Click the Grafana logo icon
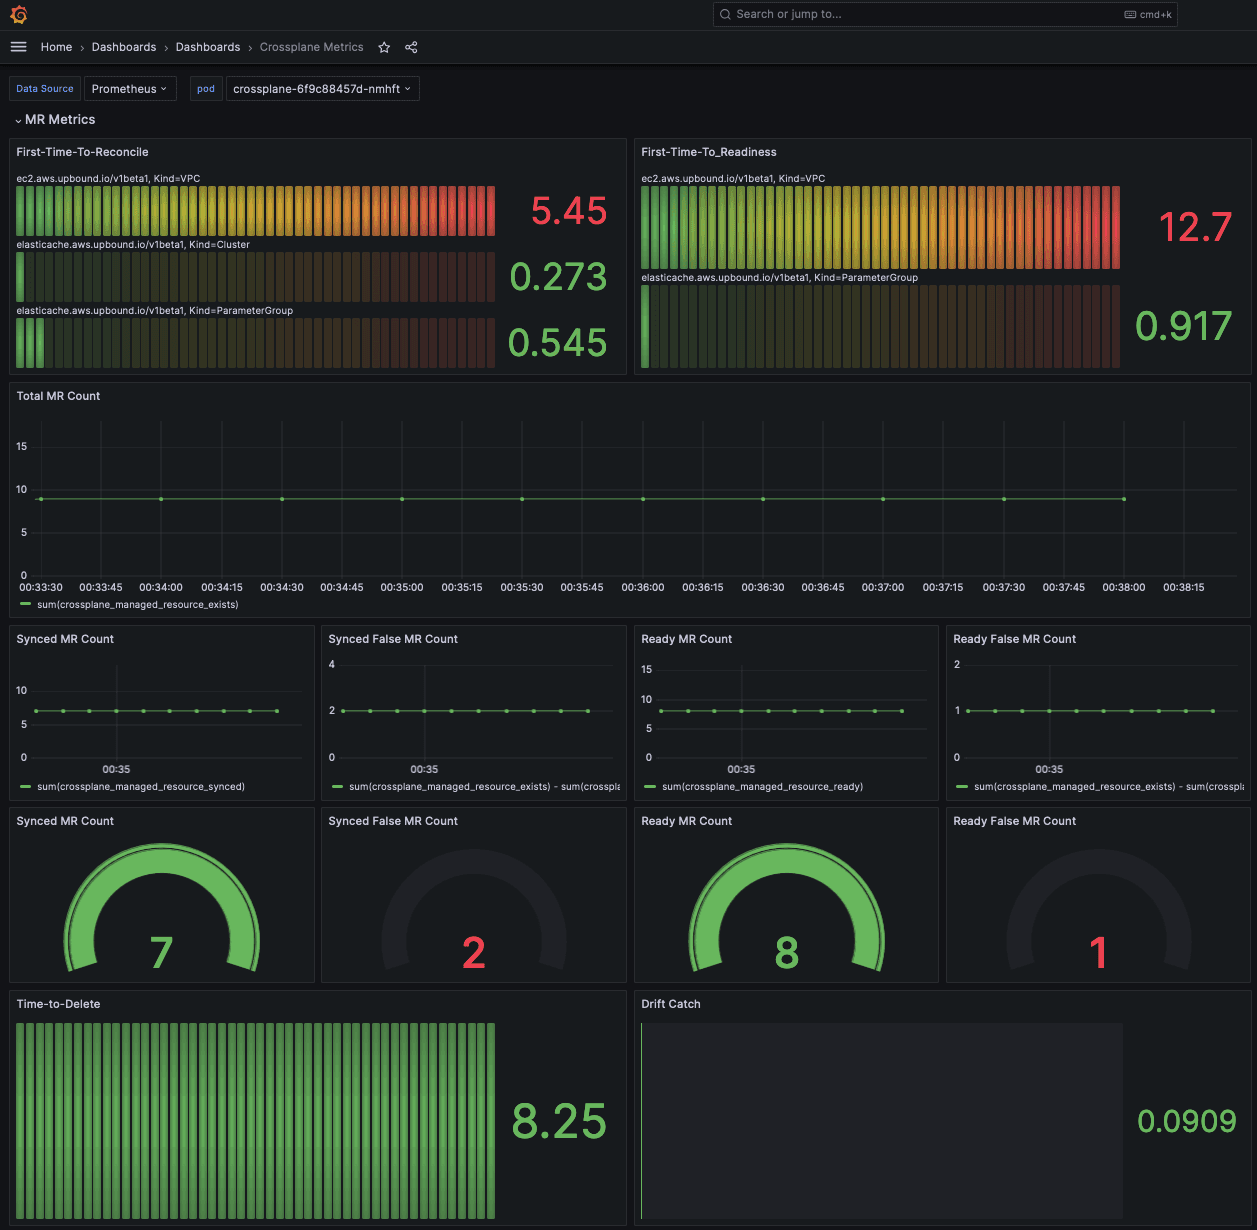 [18, 14]
